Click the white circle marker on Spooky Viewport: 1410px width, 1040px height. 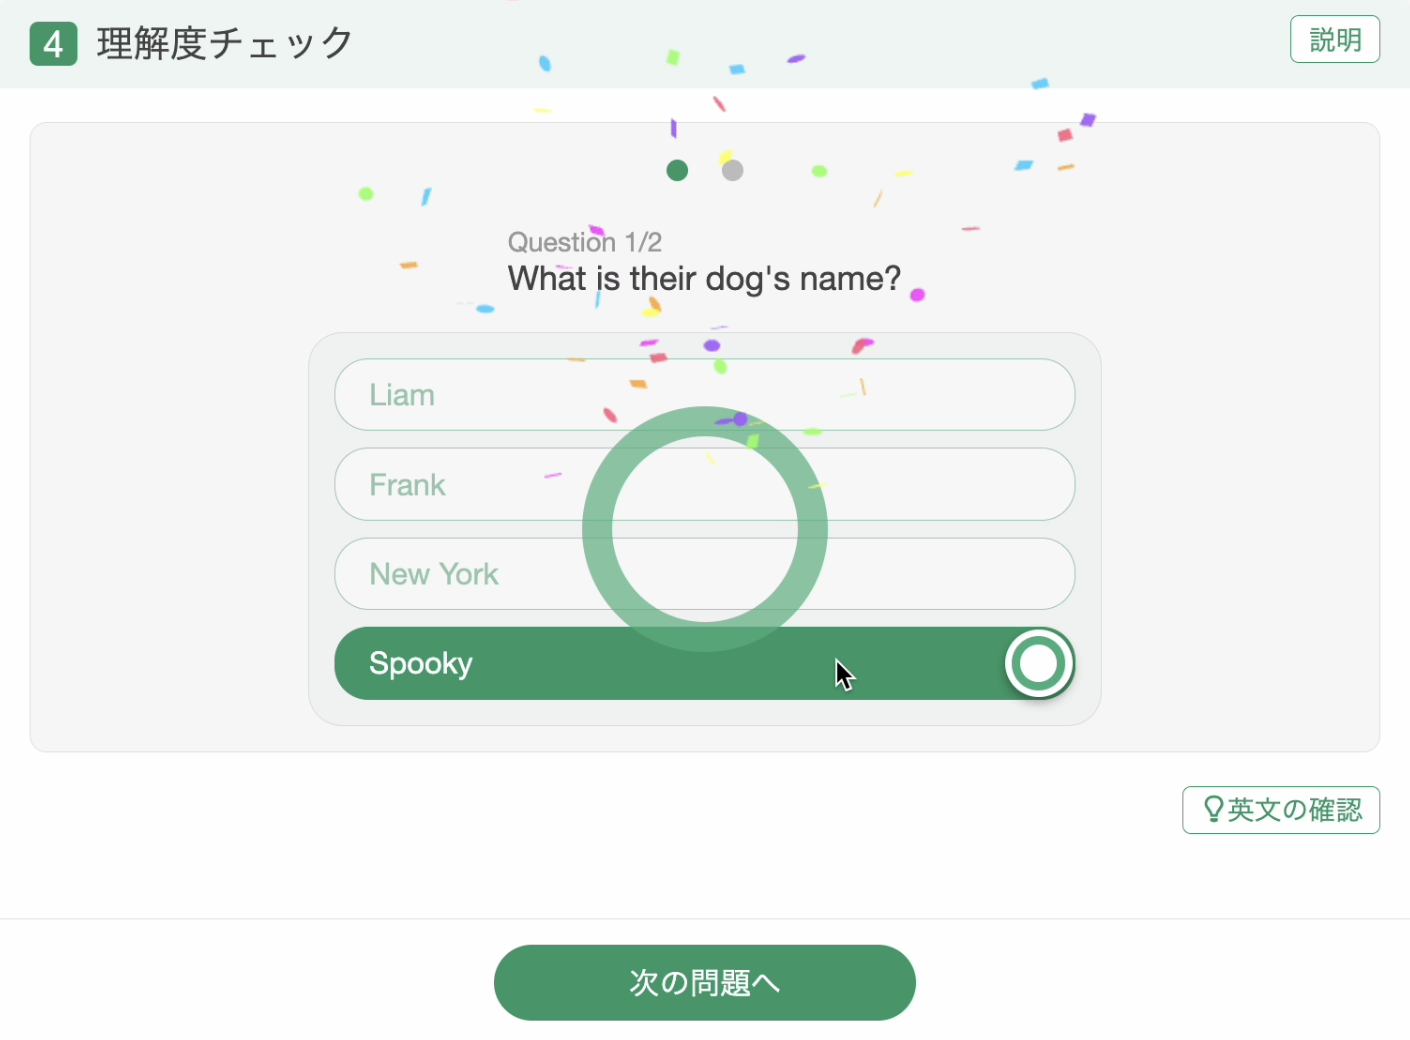[1039, 663]
